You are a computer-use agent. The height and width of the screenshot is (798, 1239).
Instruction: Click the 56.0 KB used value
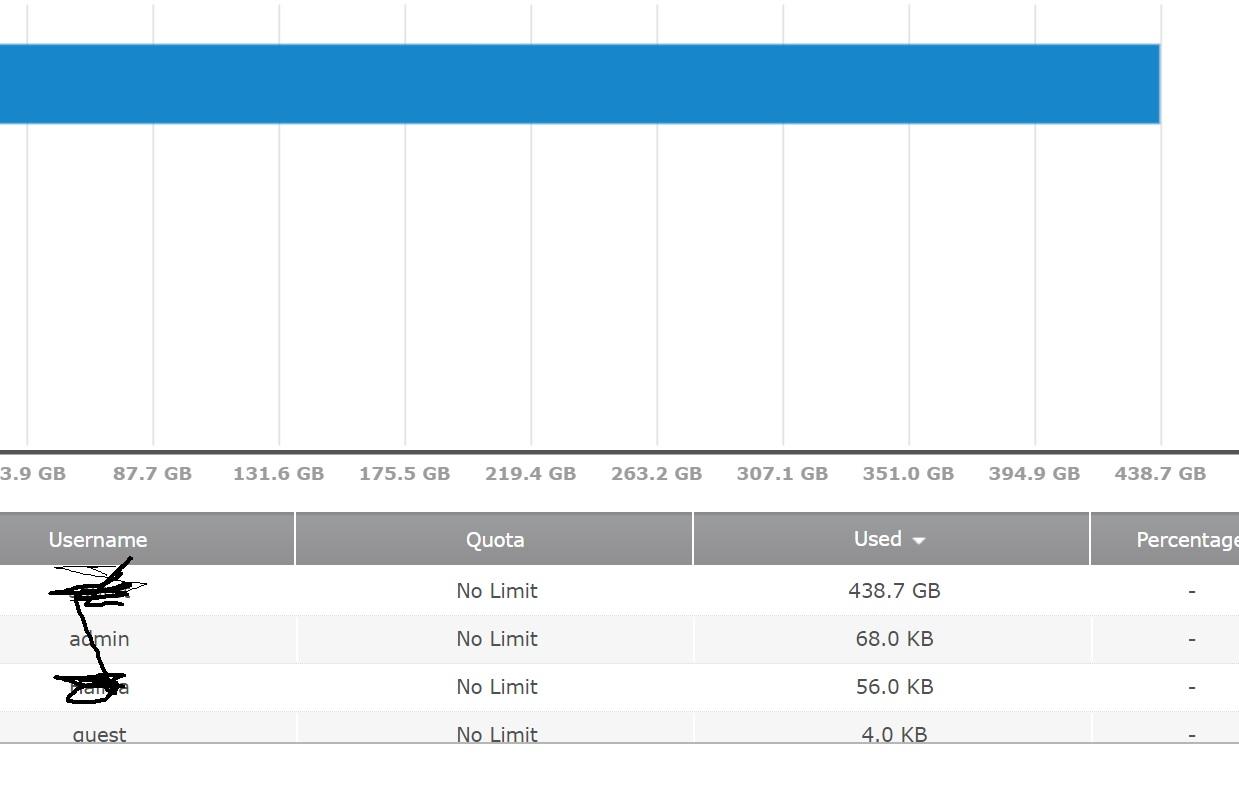point(894,687)
